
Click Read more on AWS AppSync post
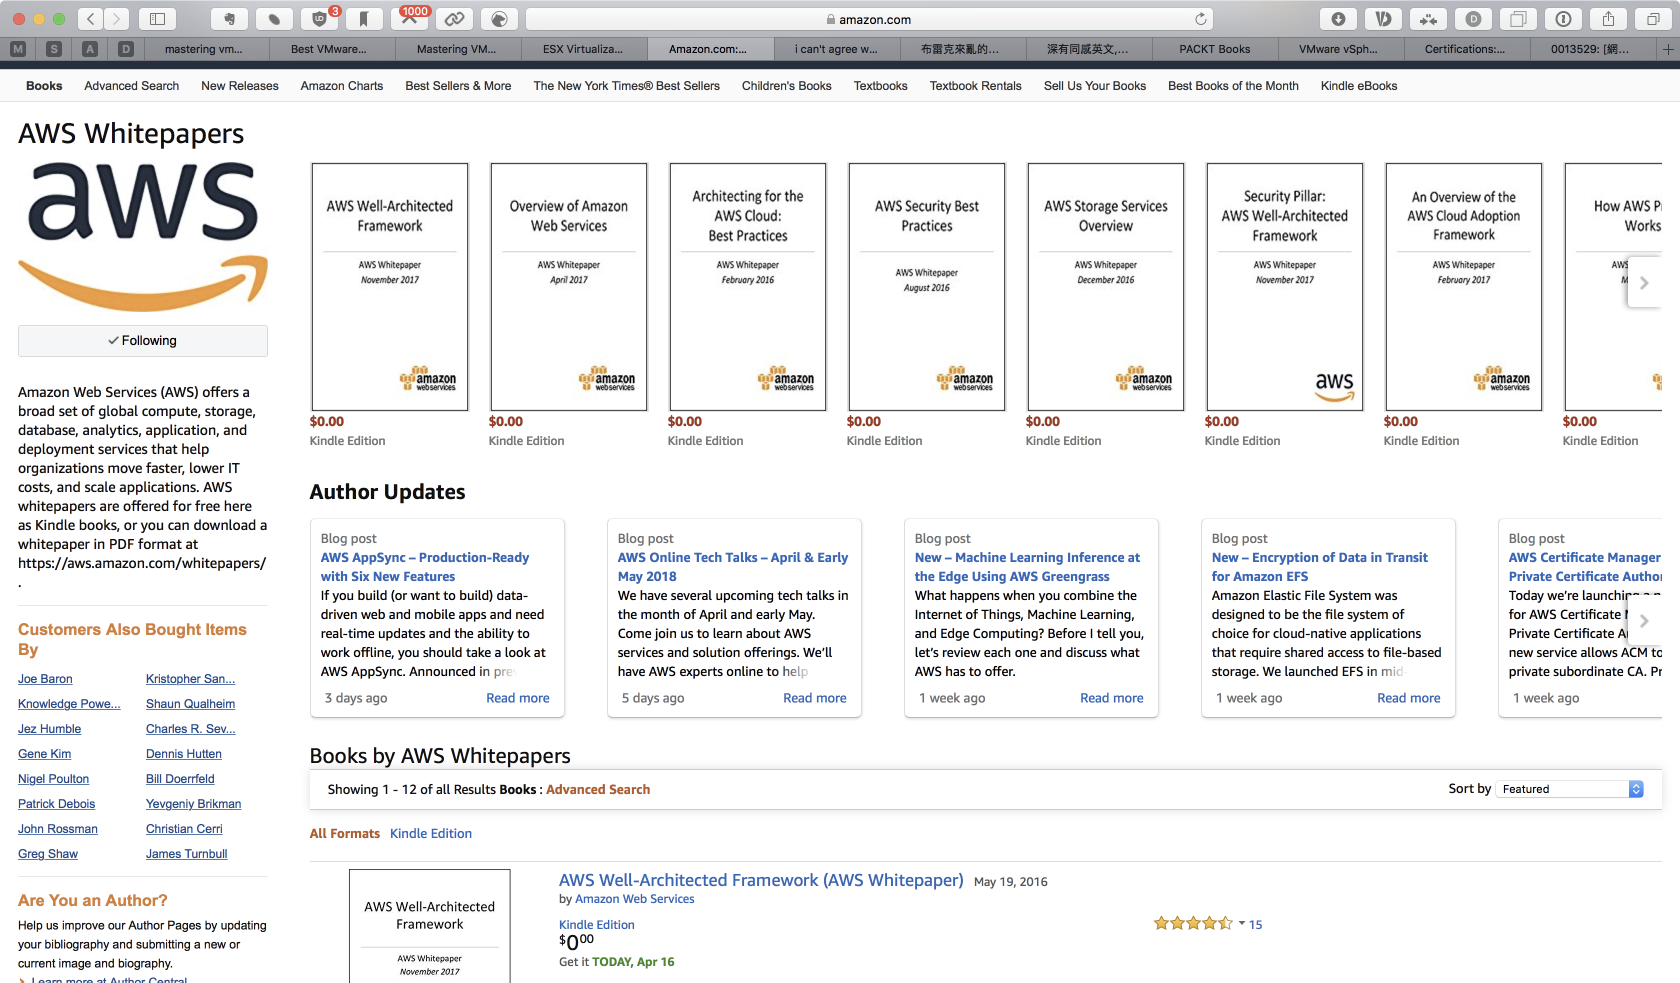coord(517,698)
